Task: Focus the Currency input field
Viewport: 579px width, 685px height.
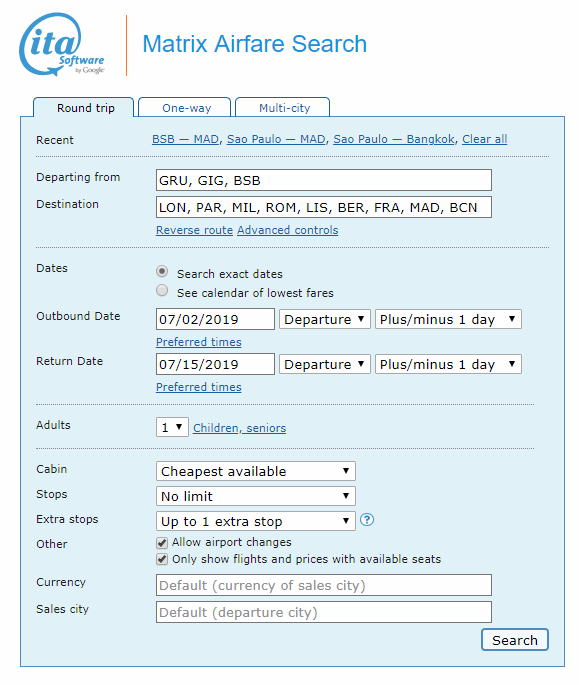Action: click(x=324, y=585)
